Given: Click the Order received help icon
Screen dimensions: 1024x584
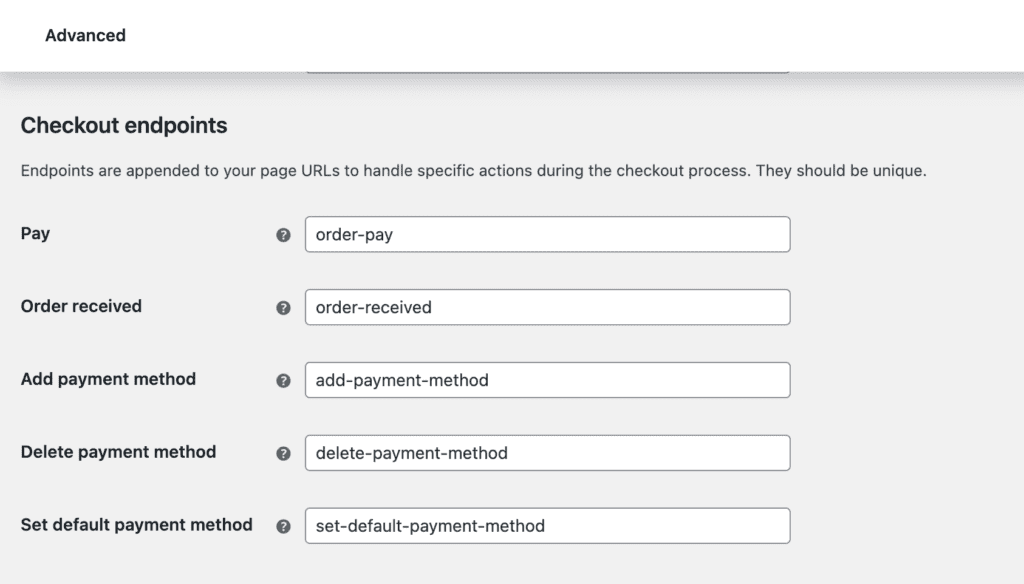Looking at the screenshot, I should click(x=283, y=308).
